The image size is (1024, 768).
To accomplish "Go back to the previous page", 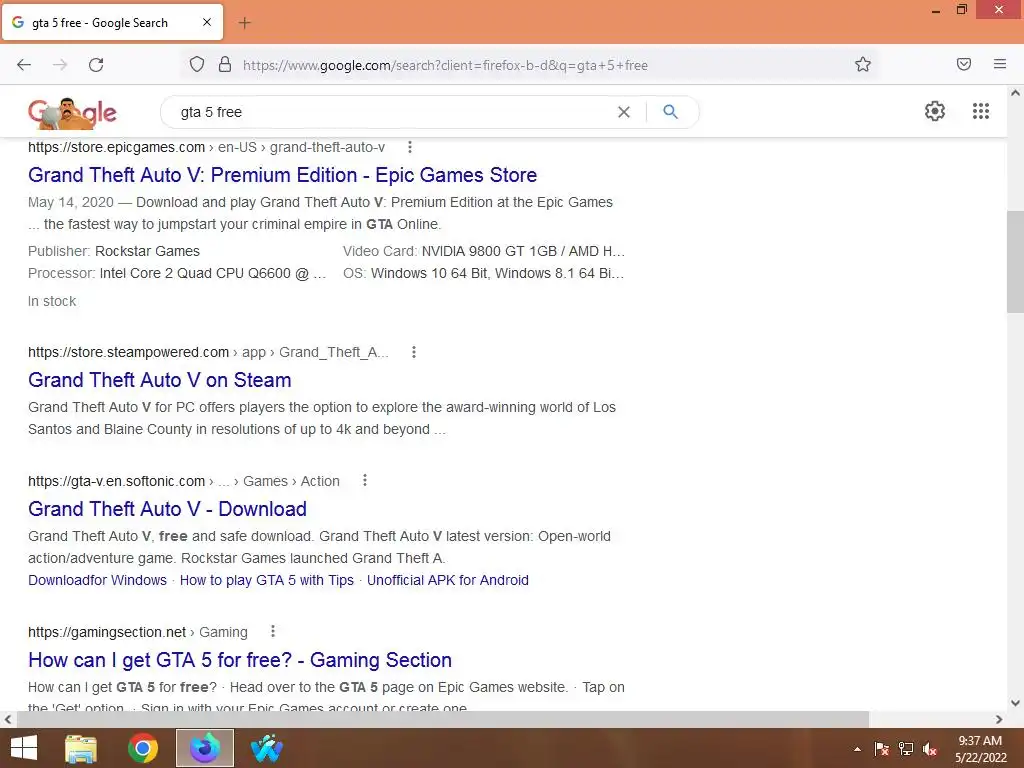I will [24, 65].
